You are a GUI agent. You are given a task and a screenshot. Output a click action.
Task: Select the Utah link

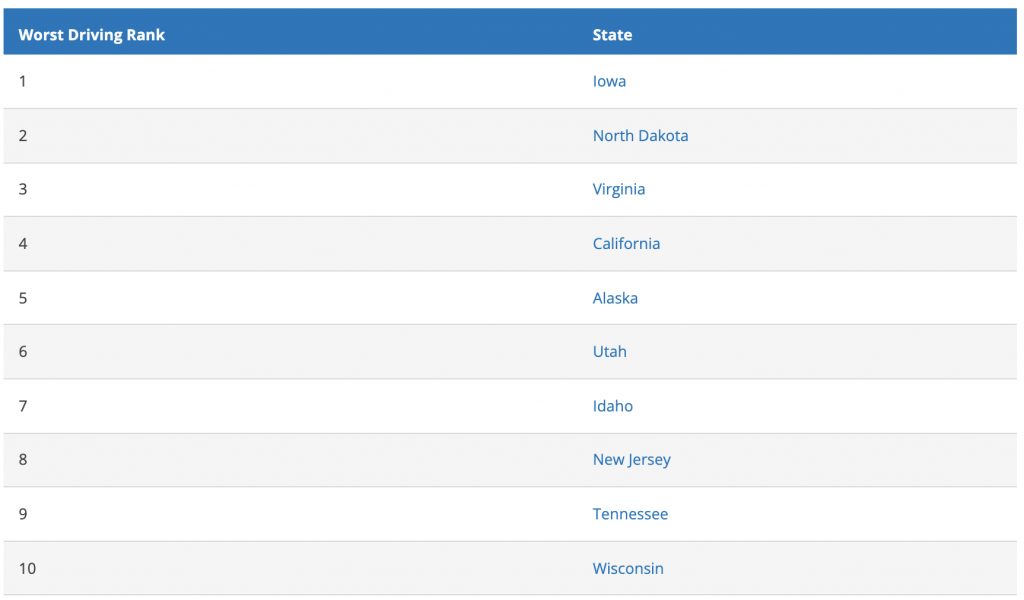pyautogui.click(x=609, y=351)
